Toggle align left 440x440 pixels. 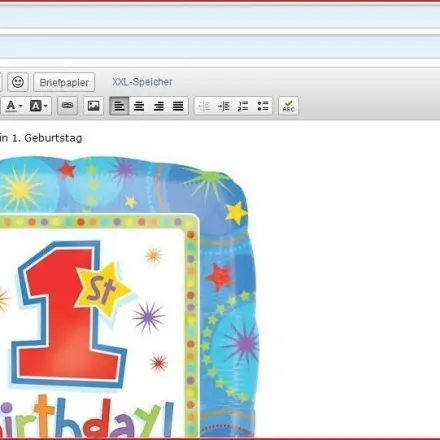click(119, 106)
